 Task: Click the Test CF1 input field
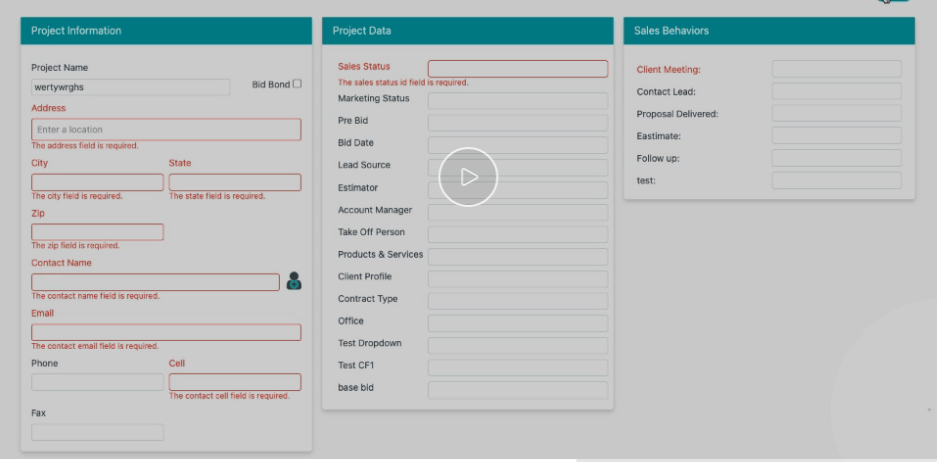518,368
